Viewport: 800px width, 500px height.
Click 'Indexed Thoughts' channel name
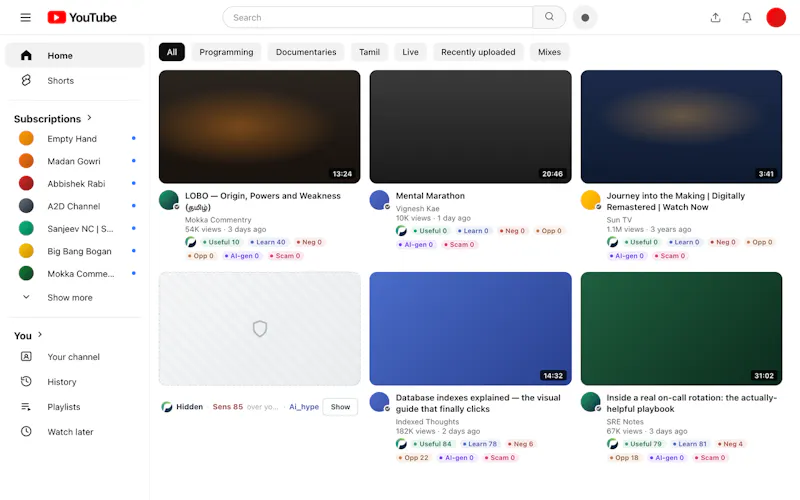coord(427,421)
